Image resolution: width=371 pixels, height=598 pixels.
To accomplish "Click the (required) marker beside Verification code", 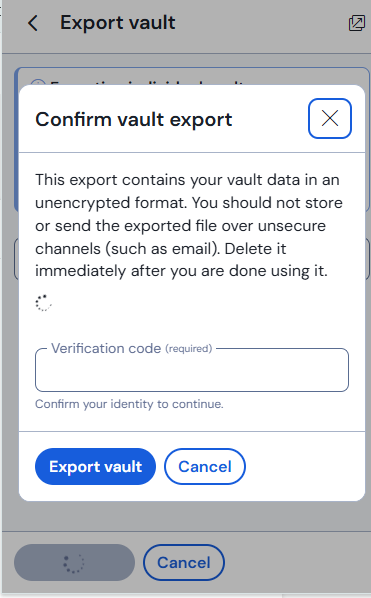I will [188, 349].
